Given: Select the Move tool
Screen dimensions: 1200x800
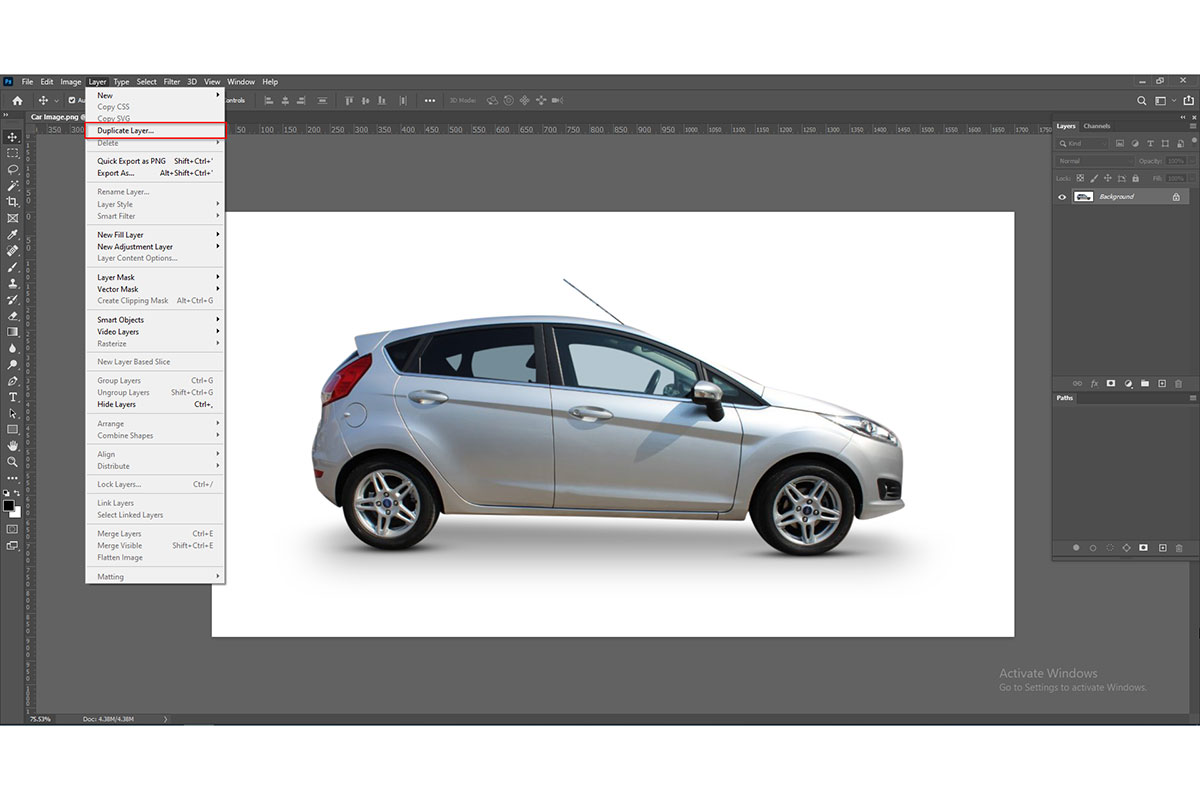Looking at the screenshot, I should click(12, 137).
